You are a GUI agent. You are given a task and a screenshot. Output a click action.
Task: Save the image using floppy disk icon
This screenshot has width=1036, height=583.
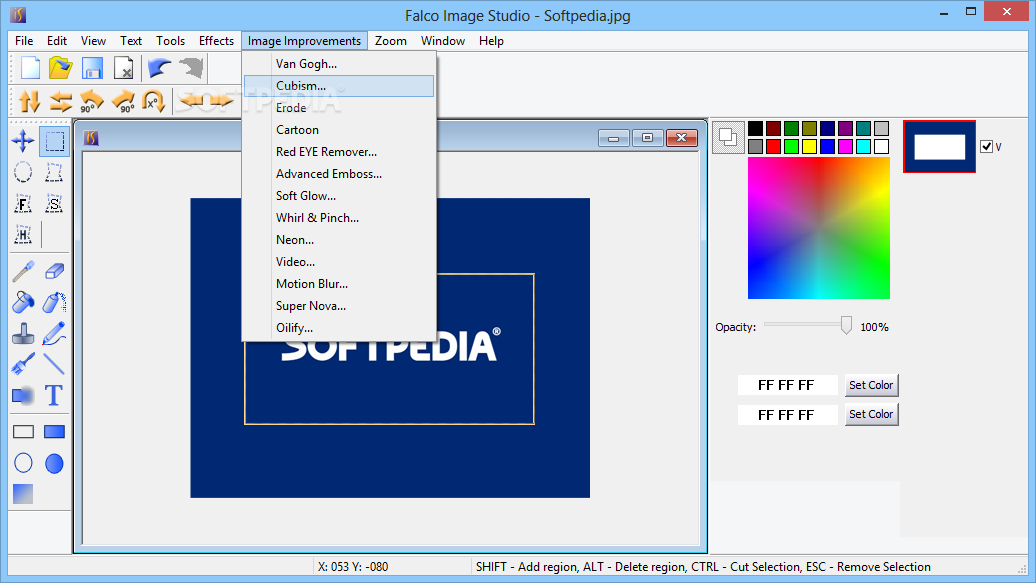(x=92, y=67)
